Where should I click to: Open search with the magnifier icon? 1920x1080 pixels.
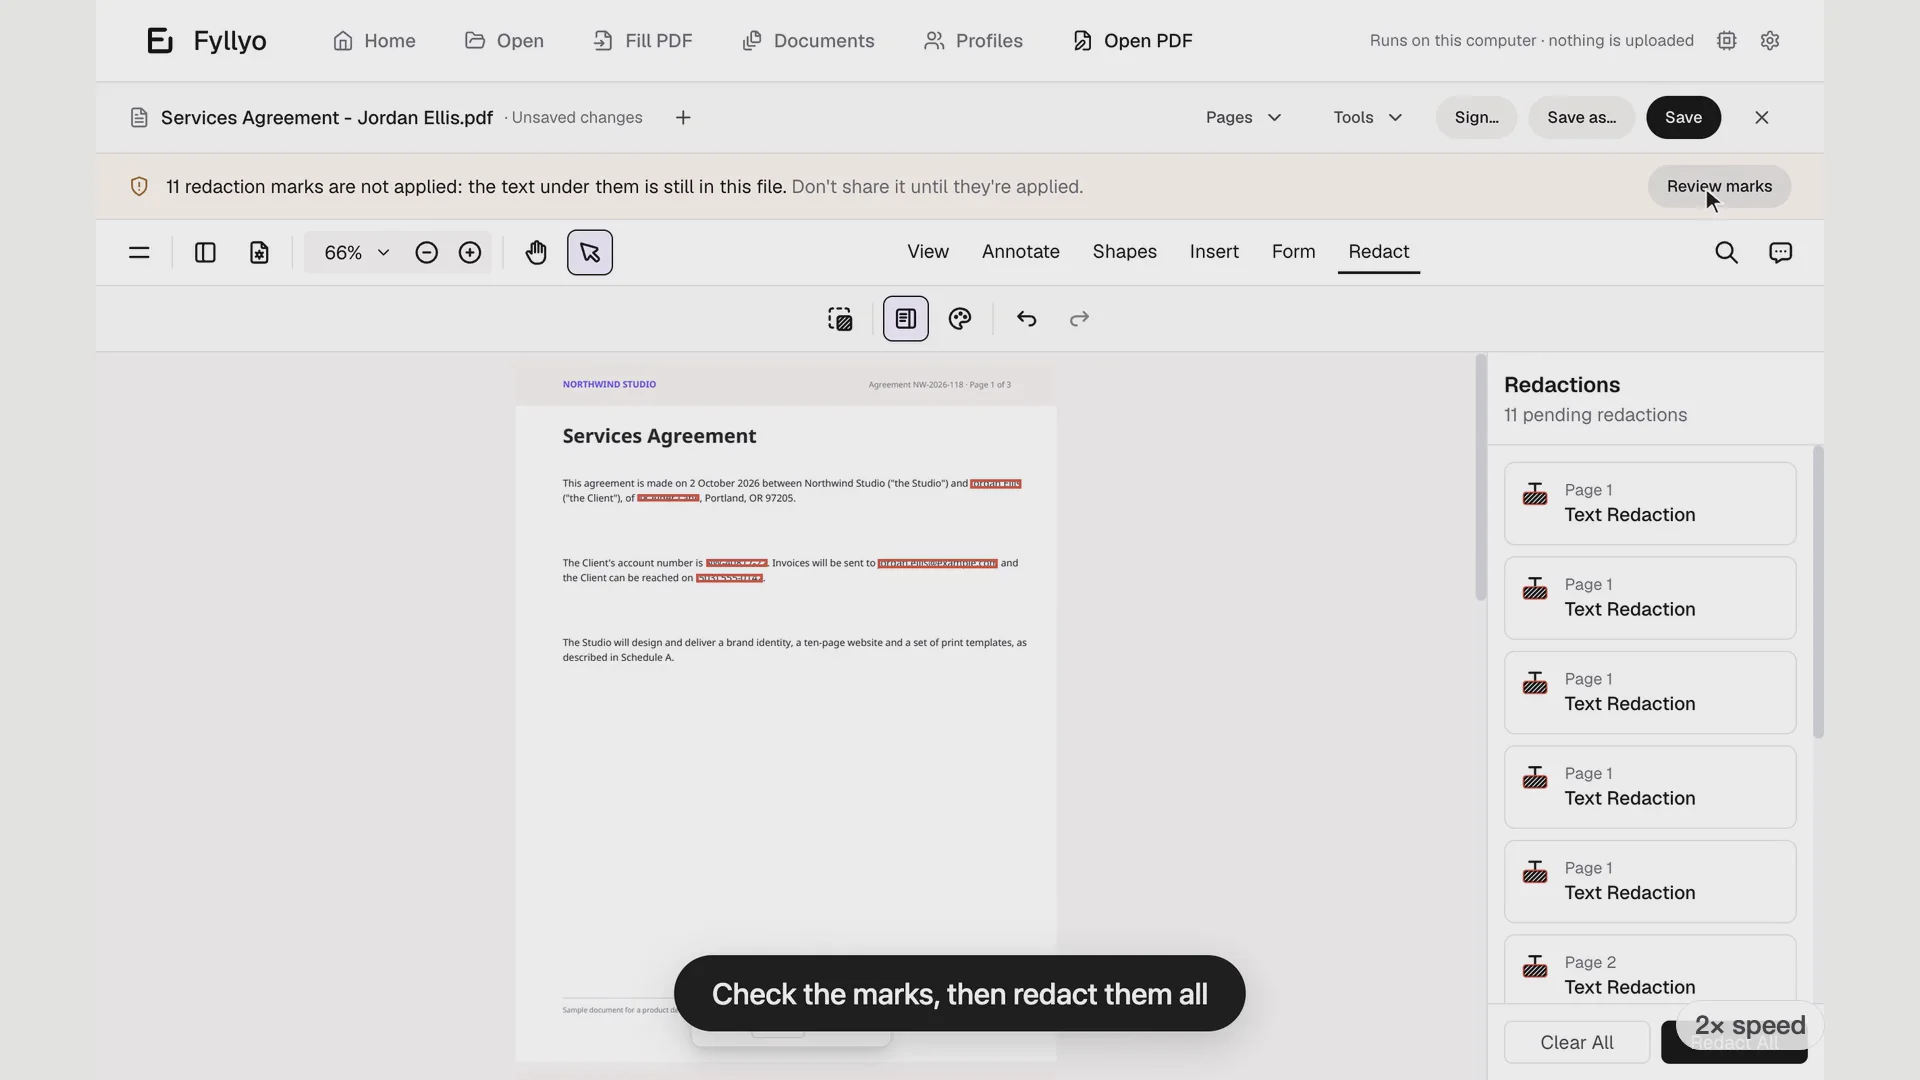pyautogui.click(x=1726, y=253)
